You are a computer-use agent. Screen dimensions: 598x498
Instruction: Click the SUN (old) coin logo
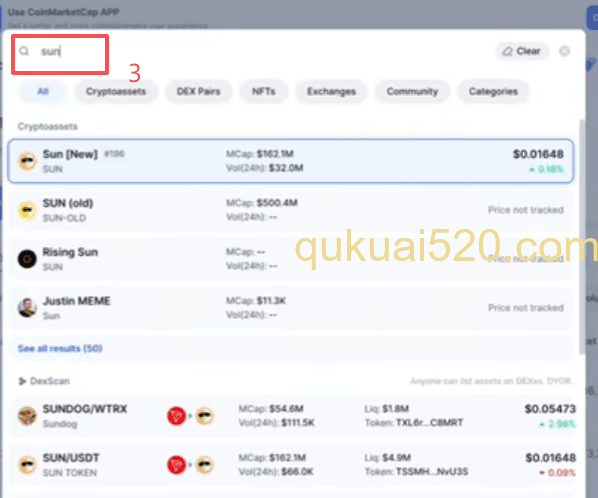point(27,210)
